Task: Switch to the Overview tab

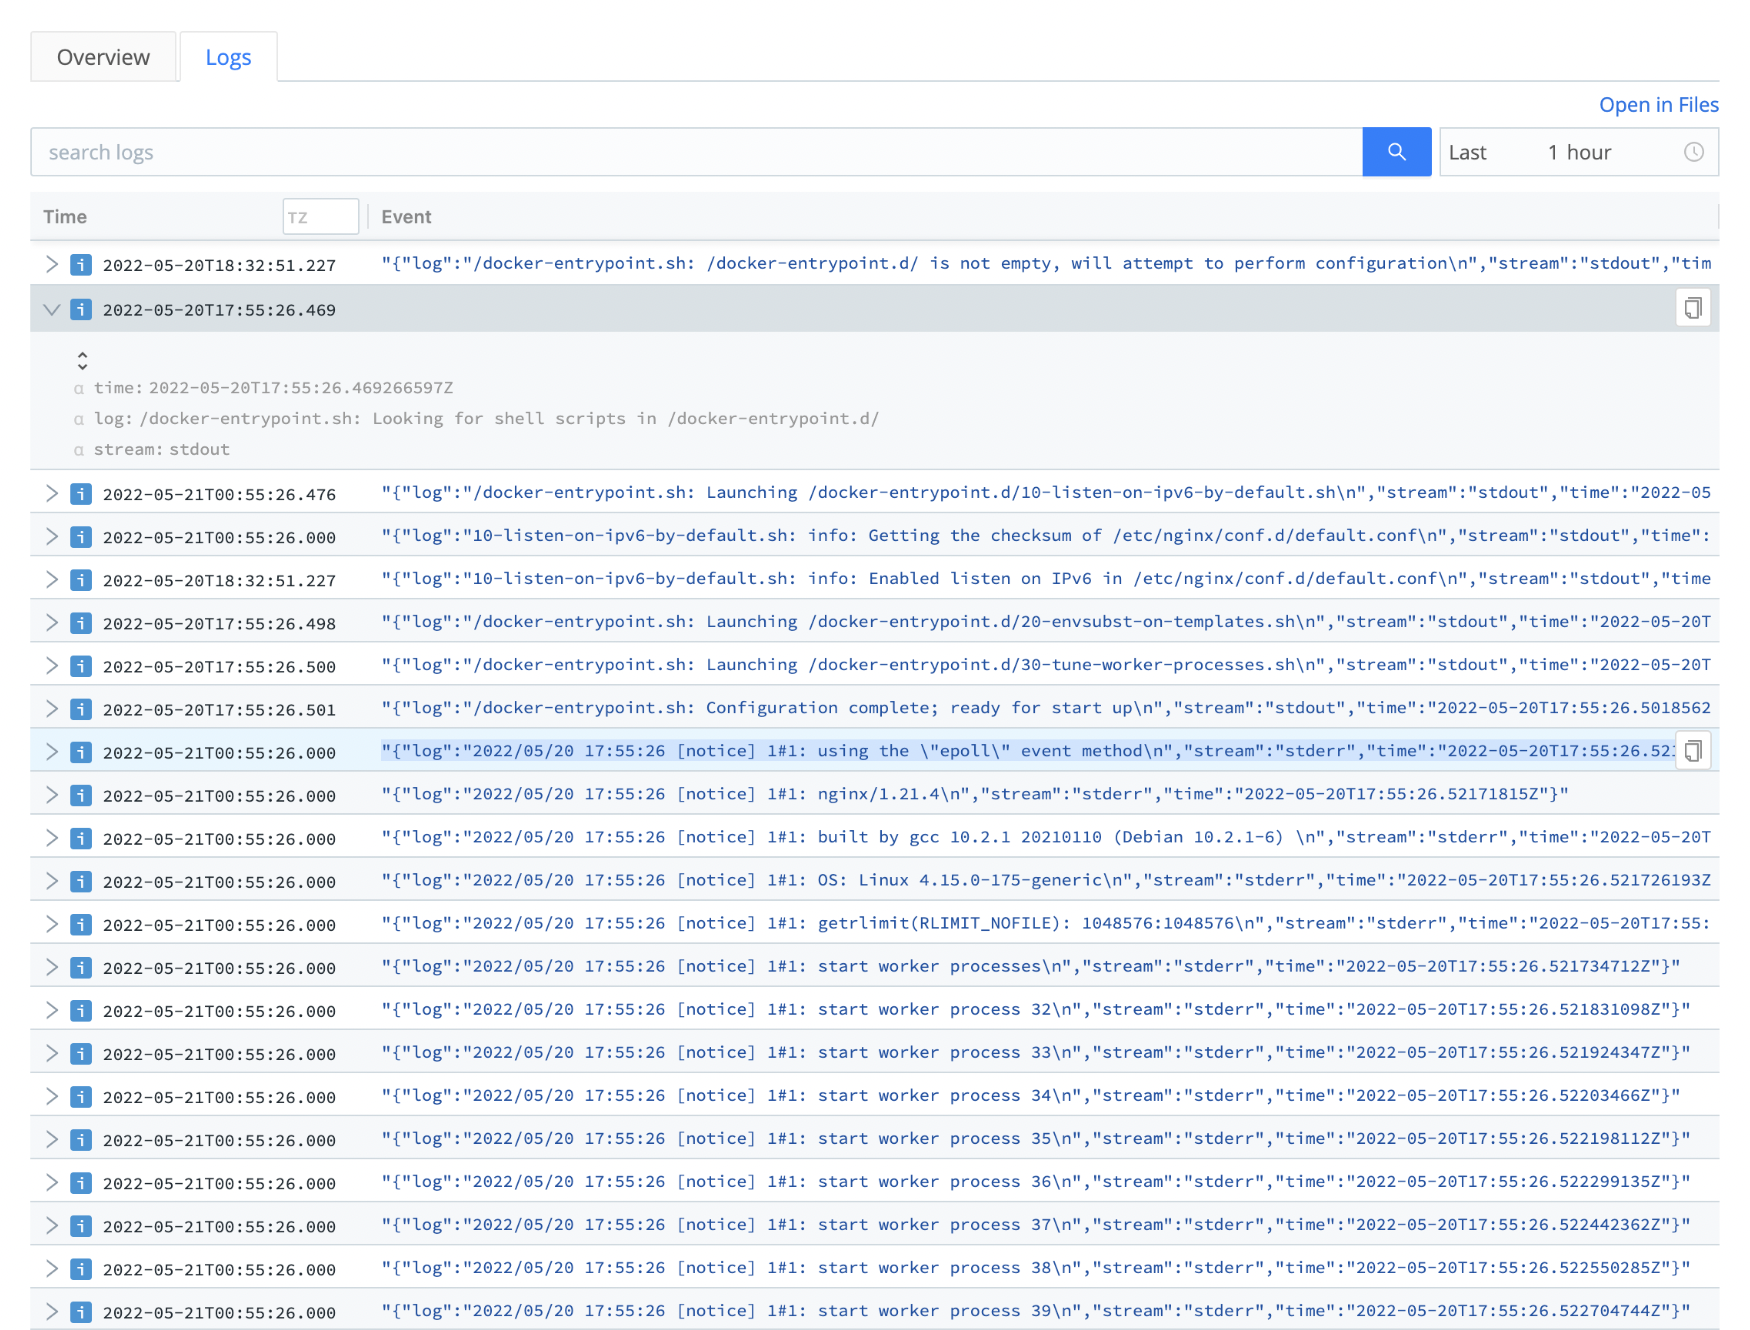Action: click(103, 57)
